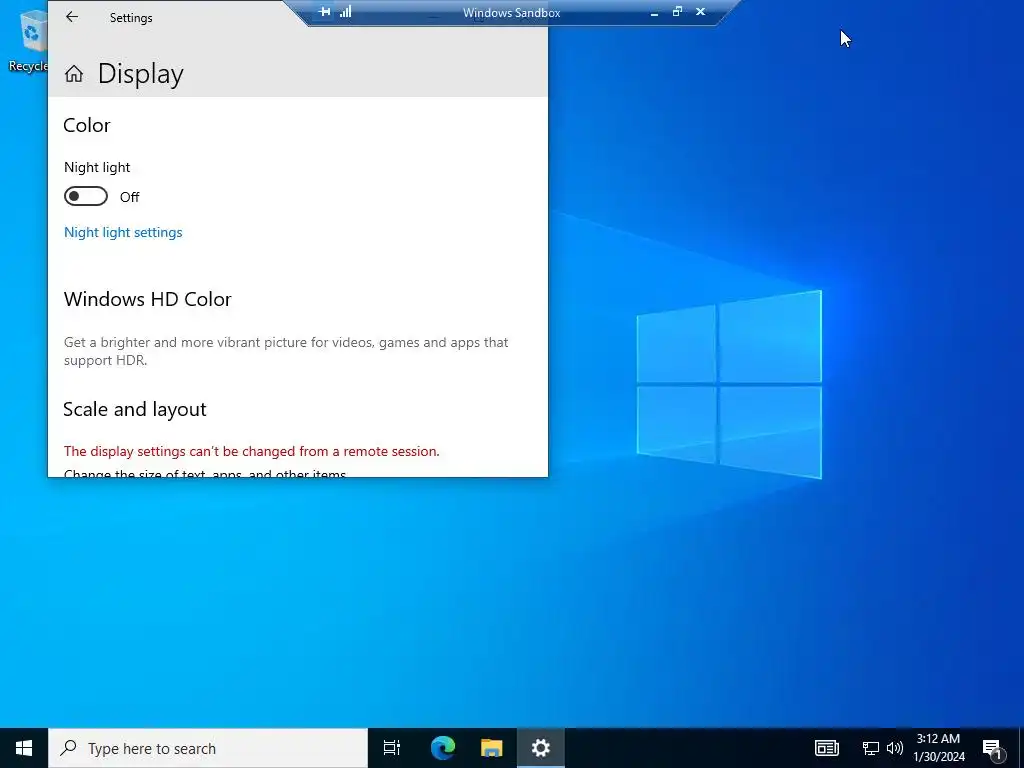Click the Scale and layout heading
Image resolution: width=1024 pixels, height=768 pixels.
[x=135, y=409]
